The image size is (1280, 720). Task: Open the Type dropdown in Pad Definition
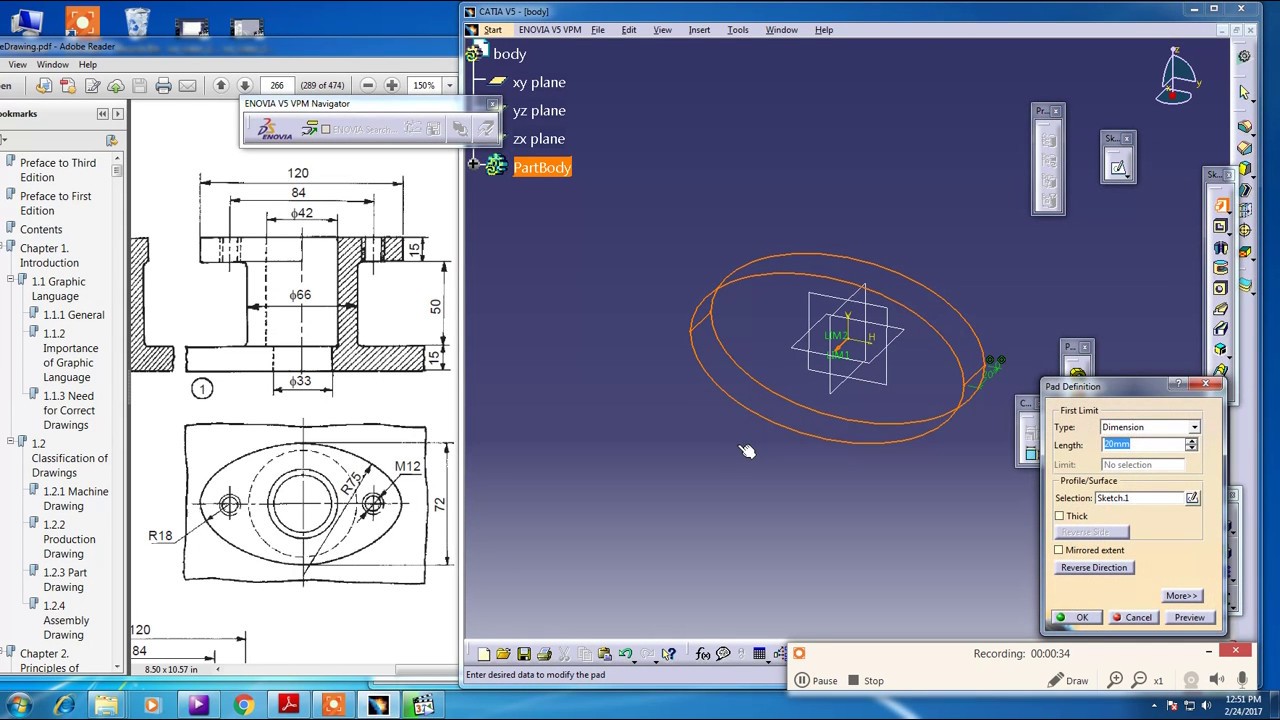tap(1194, 427)
